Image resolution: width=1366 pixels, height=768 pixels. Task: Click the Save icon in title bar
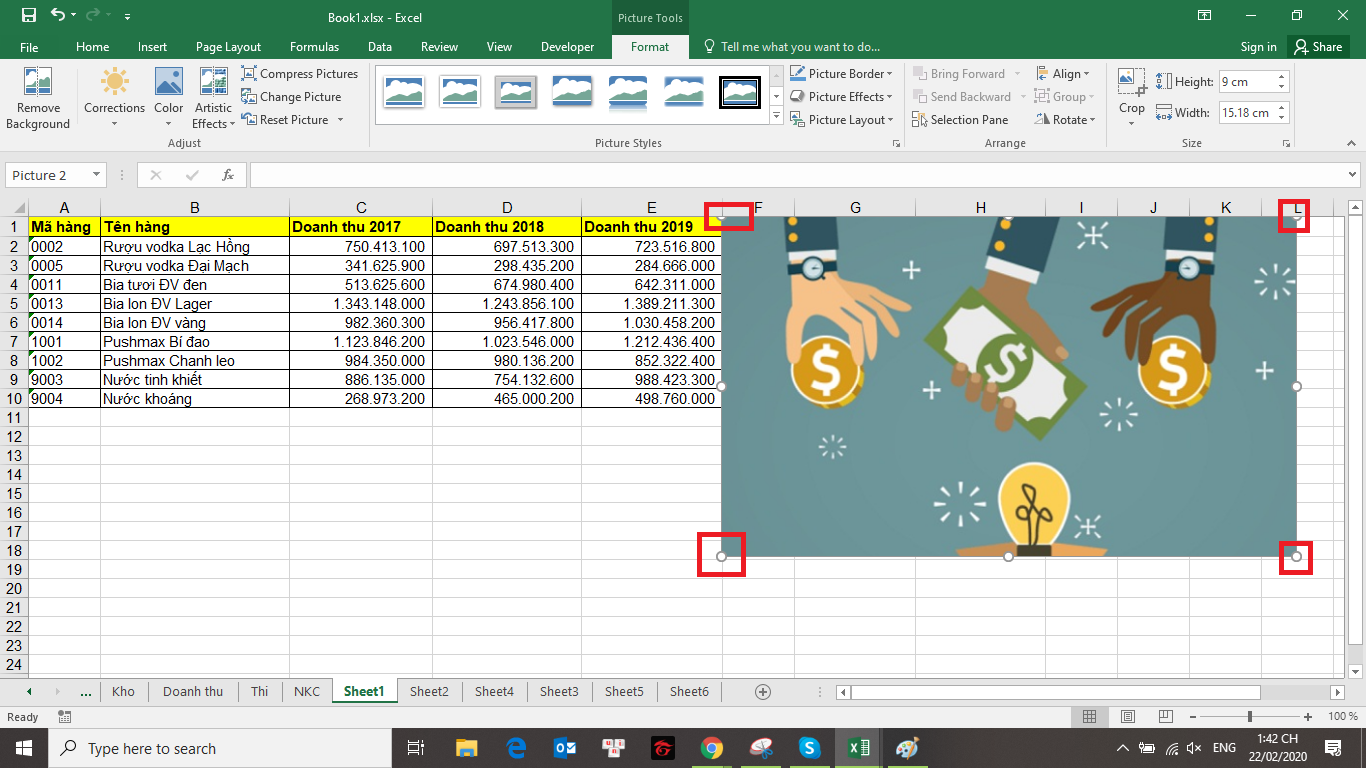pyautogui.click(x=28, y=16)
